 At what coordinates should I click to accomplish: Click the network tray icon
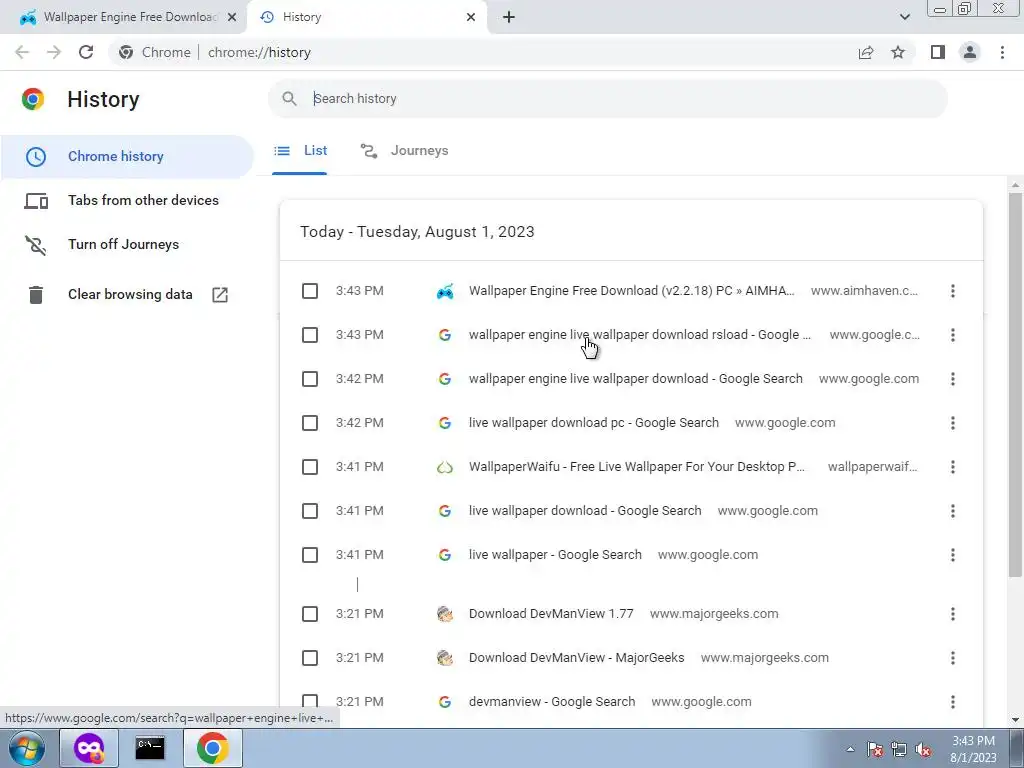(899, 749)
